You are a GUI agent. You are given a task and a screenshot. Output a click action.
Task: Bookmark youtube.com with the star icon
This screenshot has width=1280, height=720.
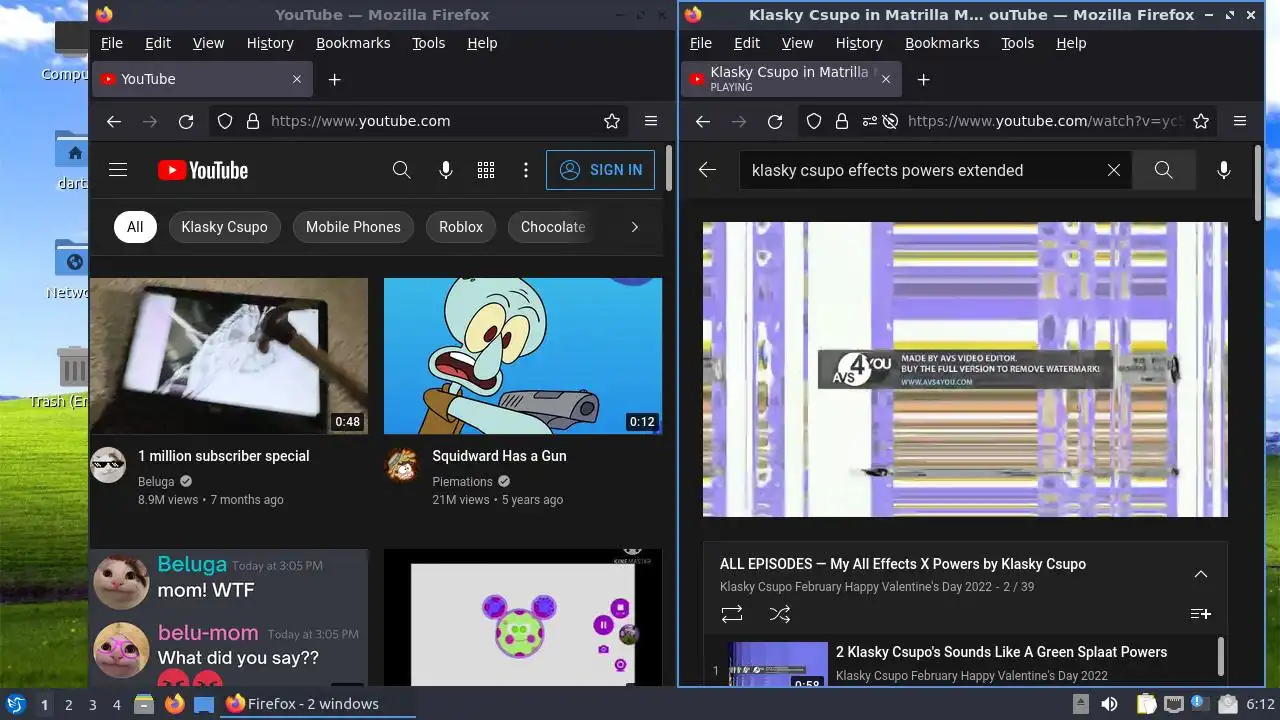(612, 121)
